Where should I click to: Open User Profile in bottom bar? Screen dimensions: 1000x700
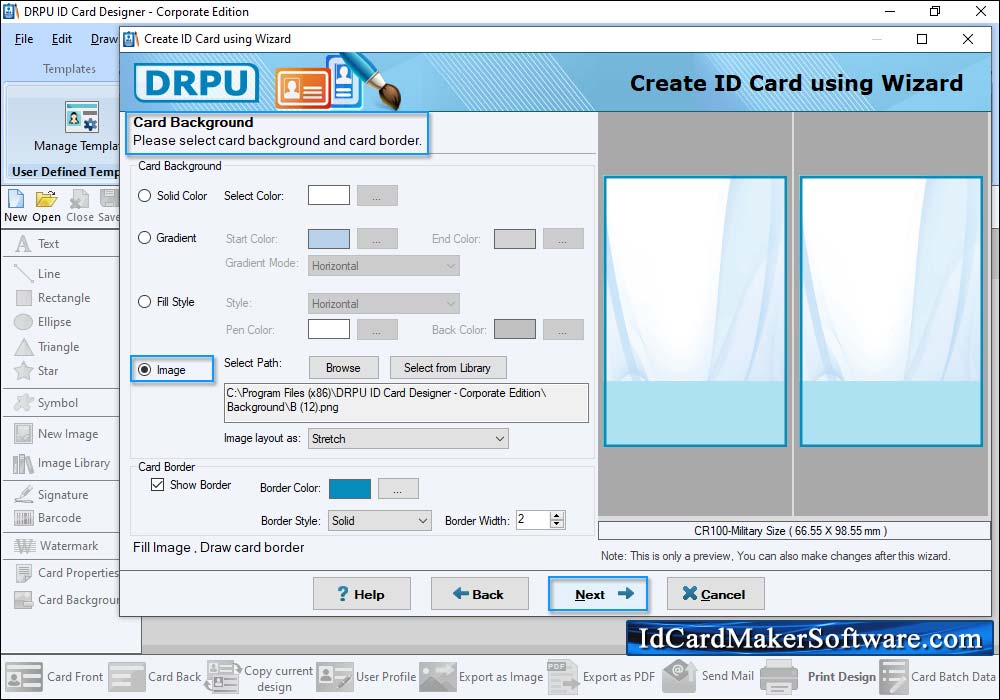pos(366,677)
